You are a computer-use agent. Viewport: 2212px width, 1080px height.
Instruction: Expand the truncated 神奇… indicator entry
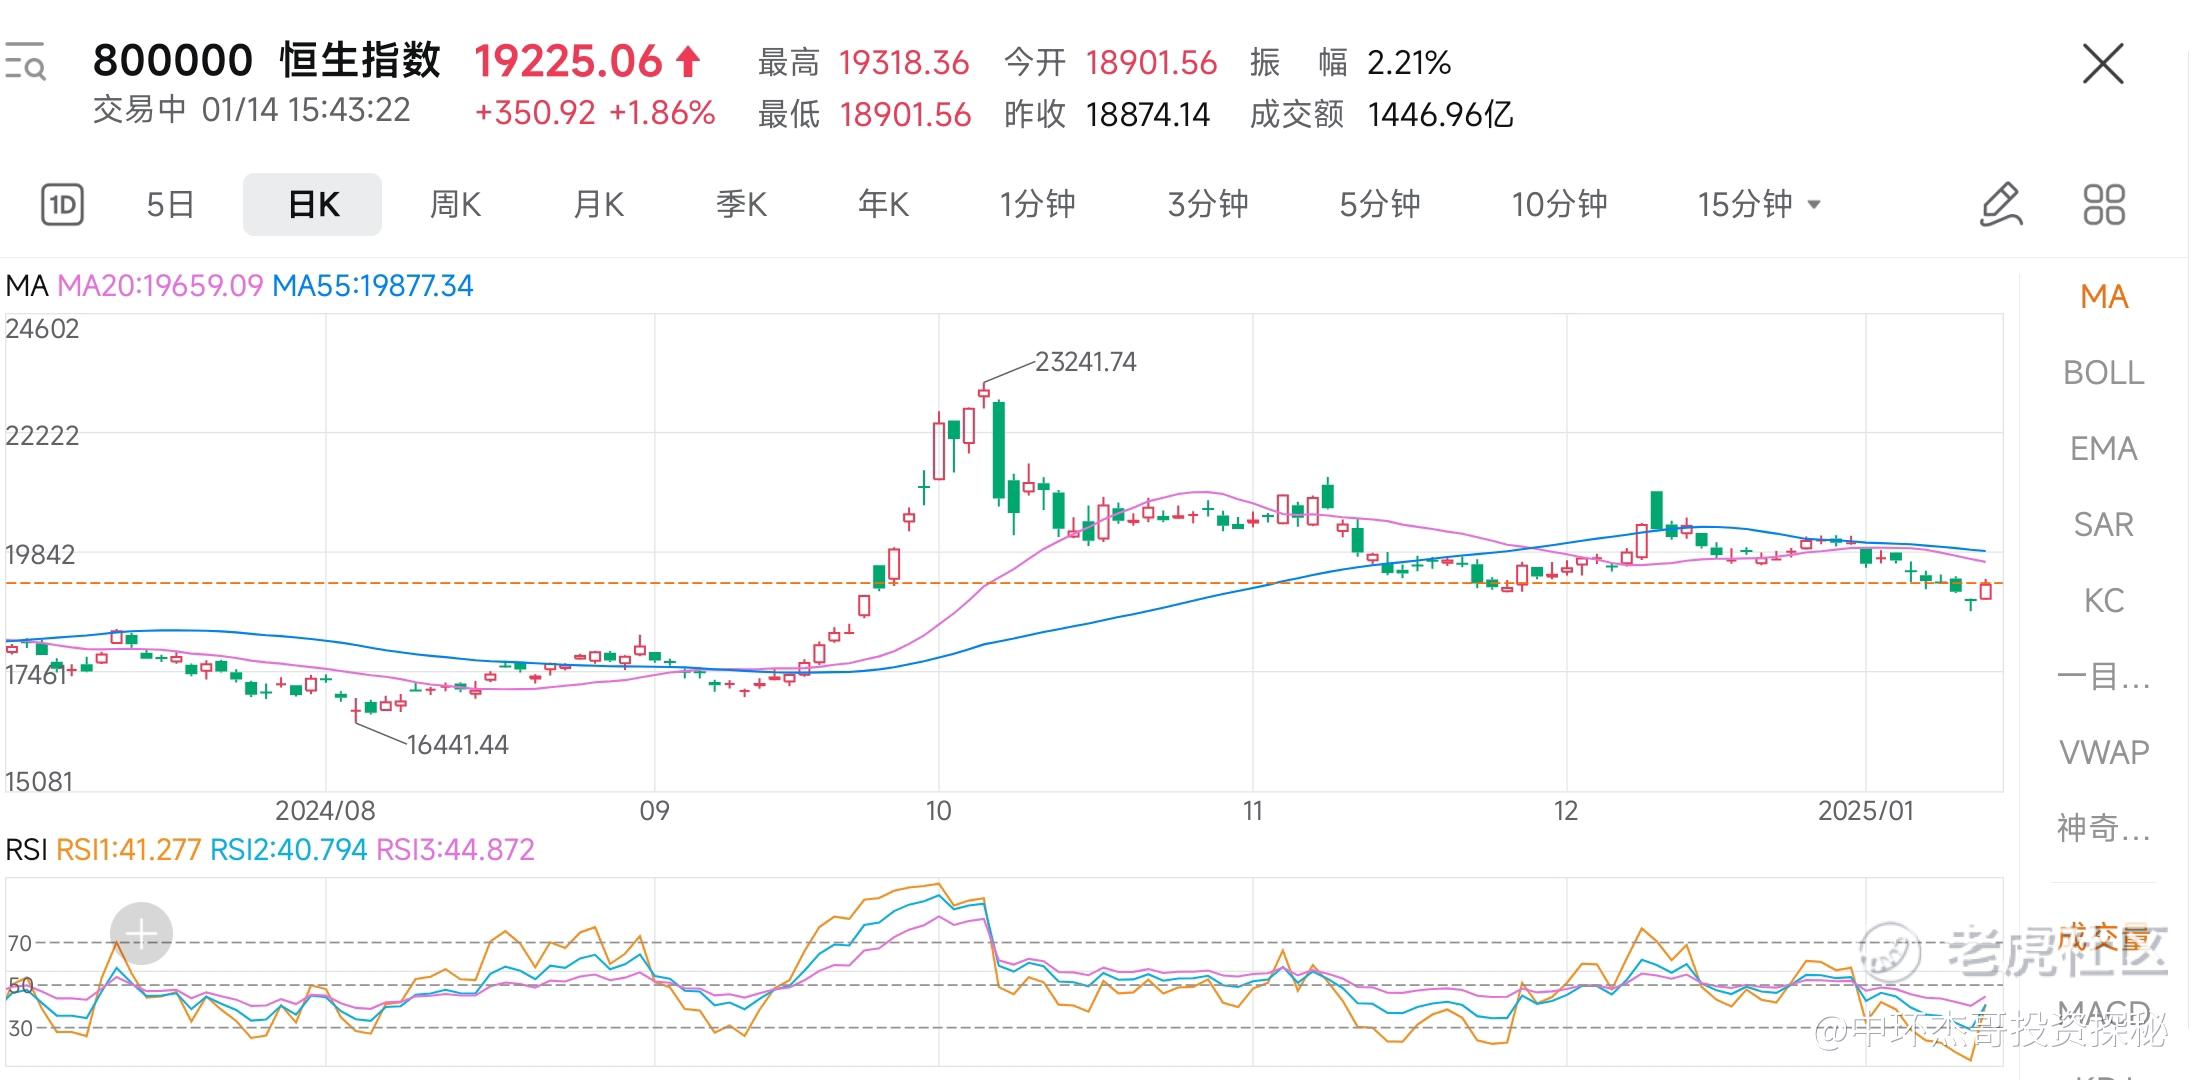[x=2103, y=828]
